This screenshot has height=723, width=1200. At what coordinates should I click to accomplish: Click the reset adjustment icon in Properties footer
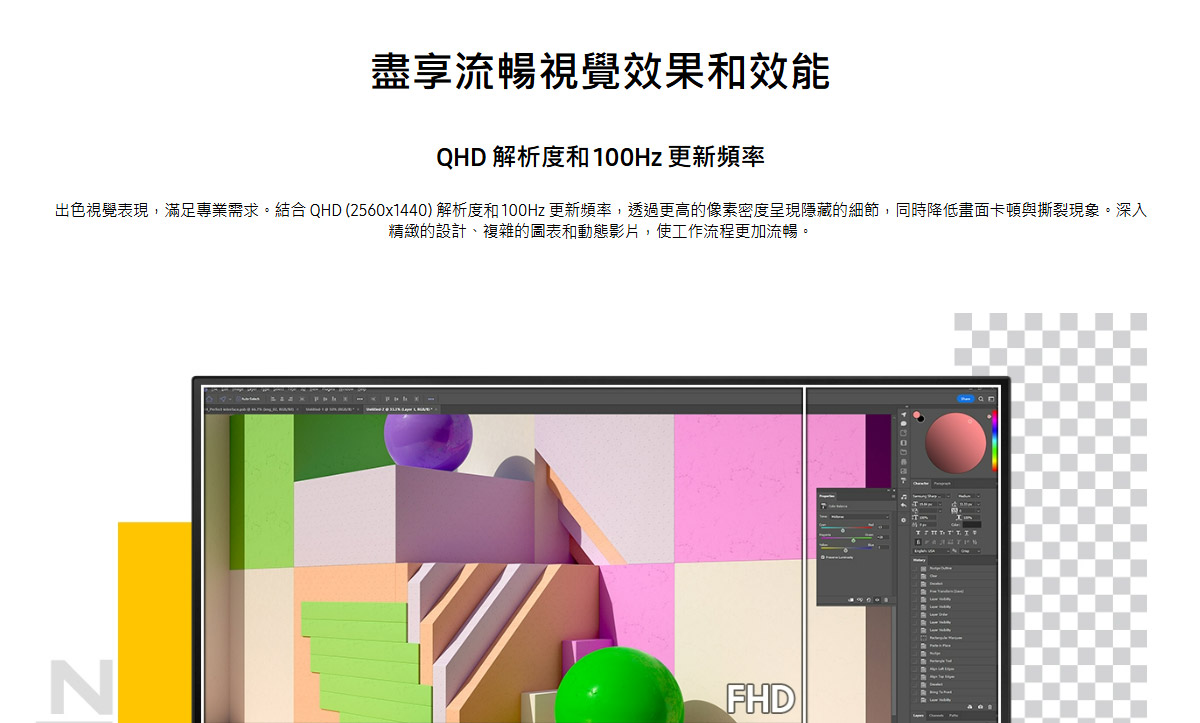[x=869, y=600]
